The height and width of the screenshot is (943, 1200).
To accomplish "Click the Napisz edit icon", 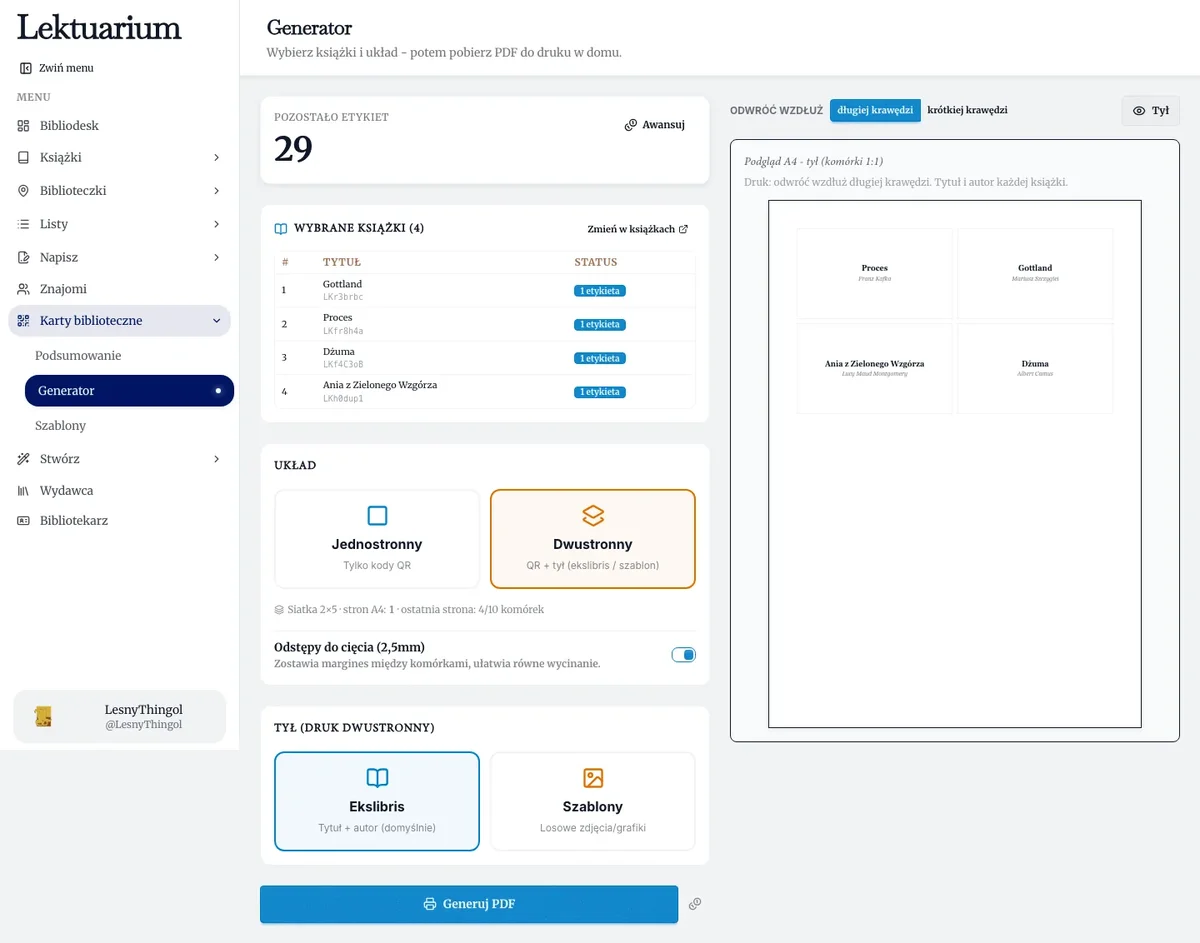I will (23, 258).
